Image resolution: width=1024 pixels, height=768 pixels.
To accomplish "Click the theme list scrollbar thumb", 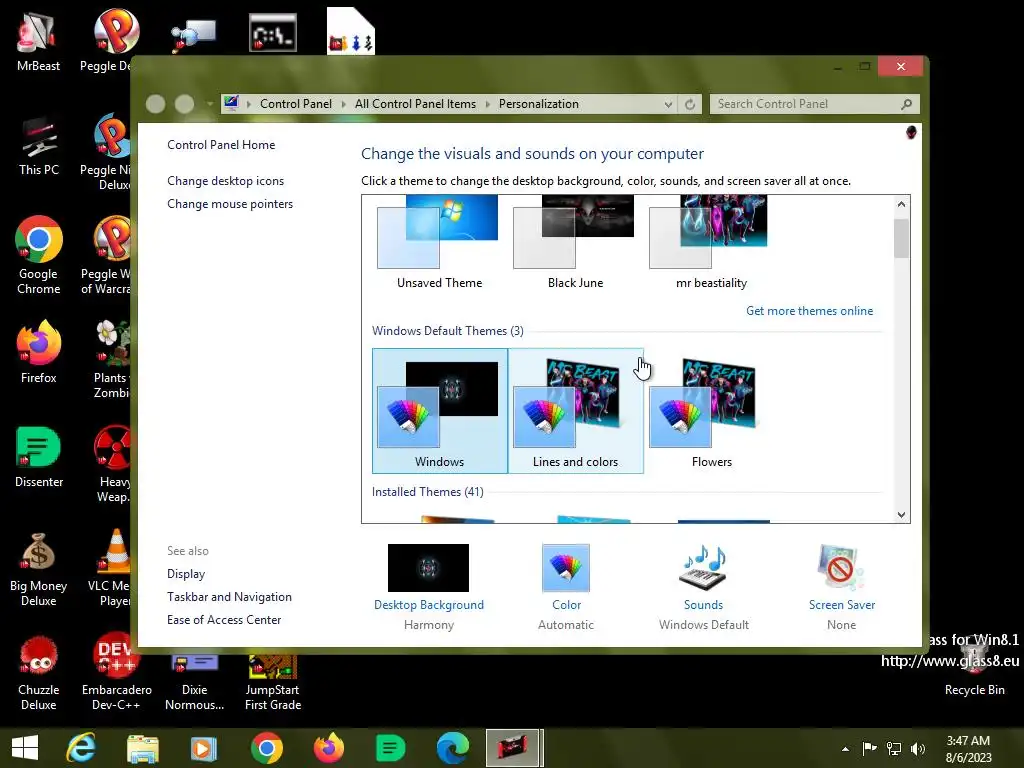I will click(901, 238).
